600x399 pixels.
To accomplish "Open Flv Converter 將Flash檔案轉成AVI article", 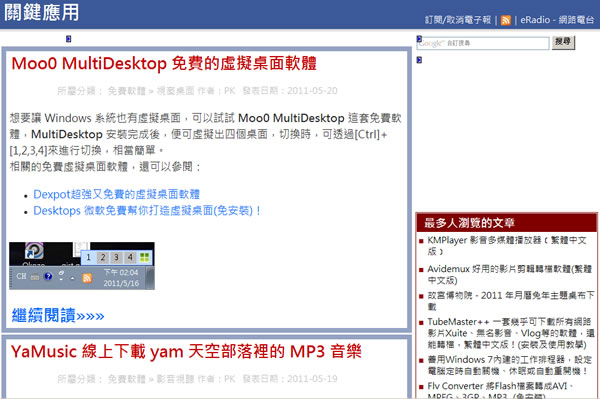I will (x=501, y=390).
